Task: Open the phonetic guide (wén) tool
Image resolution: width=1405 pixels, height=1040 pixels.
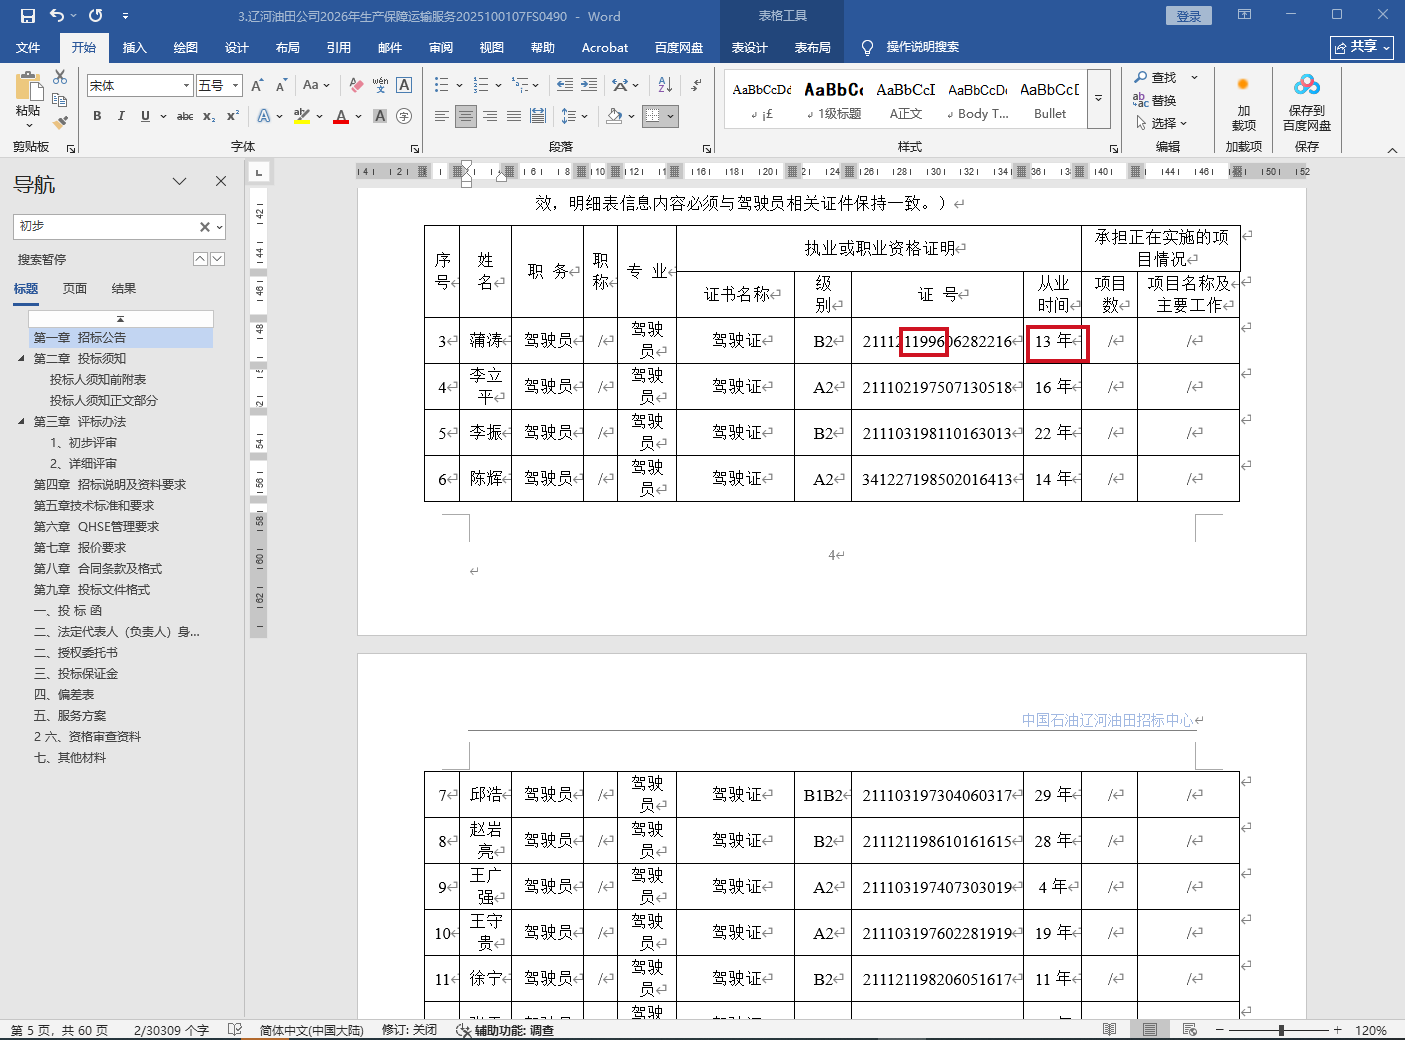Action: point(380,86)
